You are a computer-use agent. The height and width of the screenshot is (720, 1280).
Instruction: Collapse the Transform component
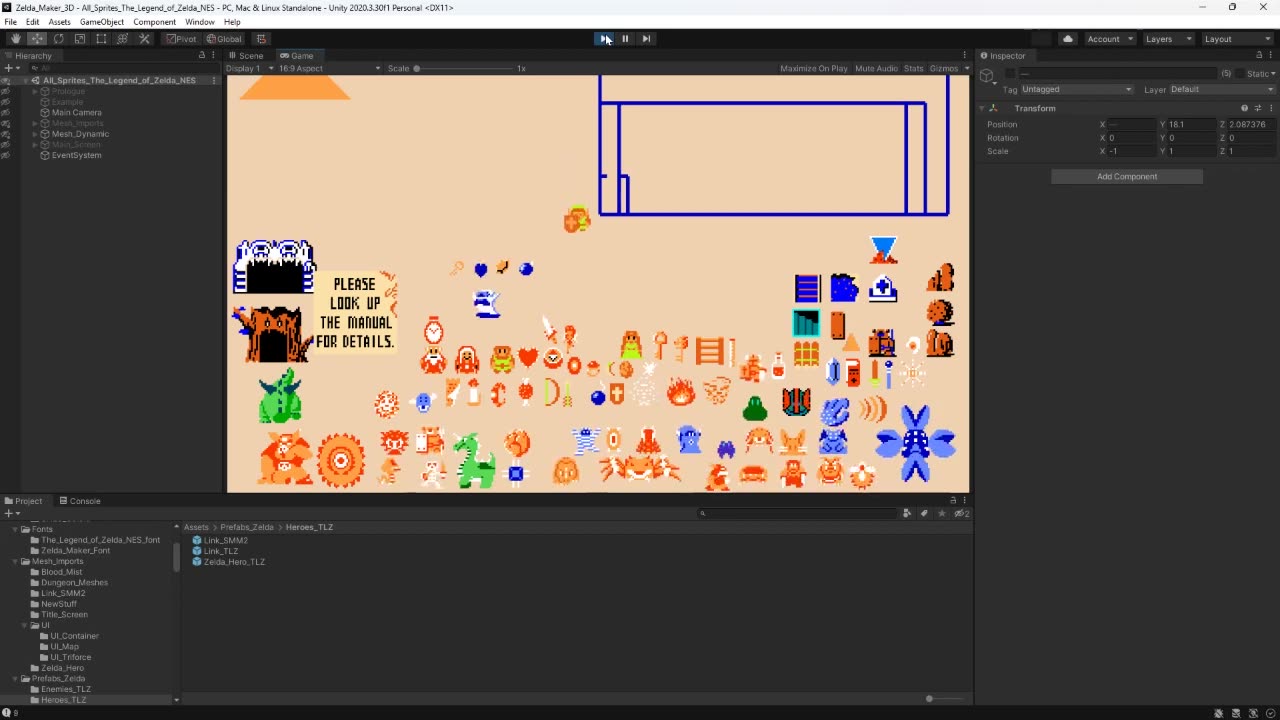(982, 108)
